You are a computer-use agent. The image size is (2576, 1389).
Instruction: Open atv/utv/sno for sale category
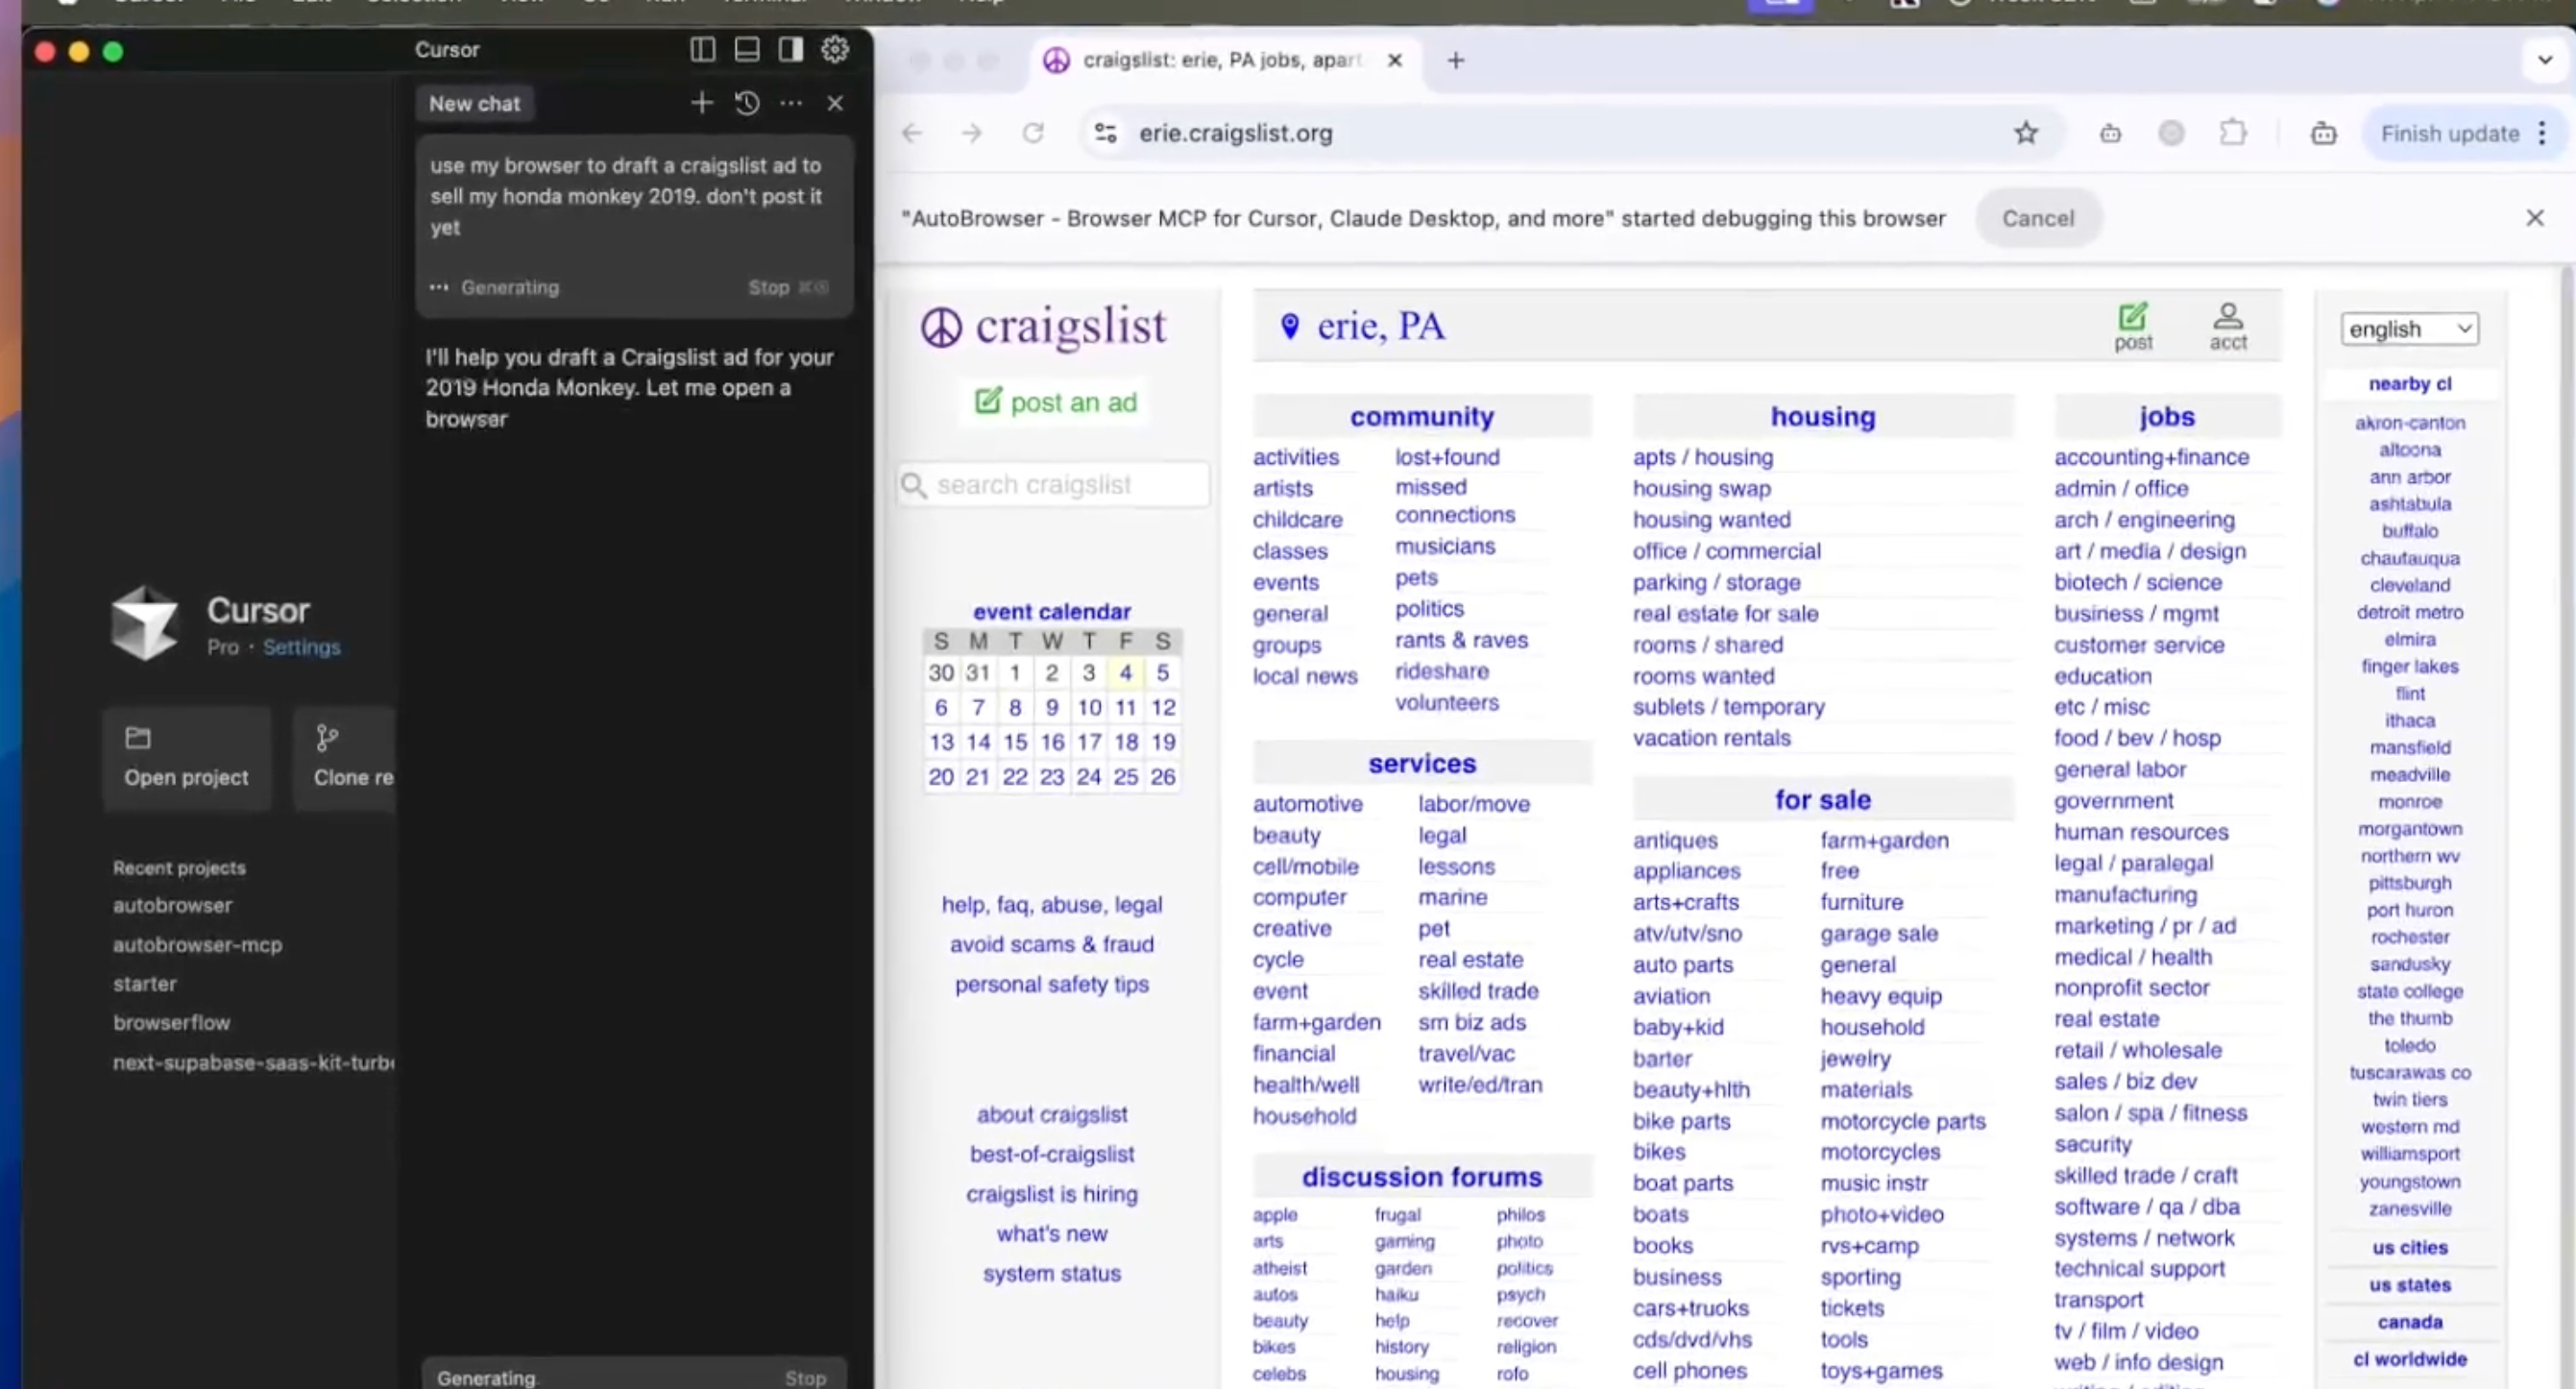(x=1687, y=933)
